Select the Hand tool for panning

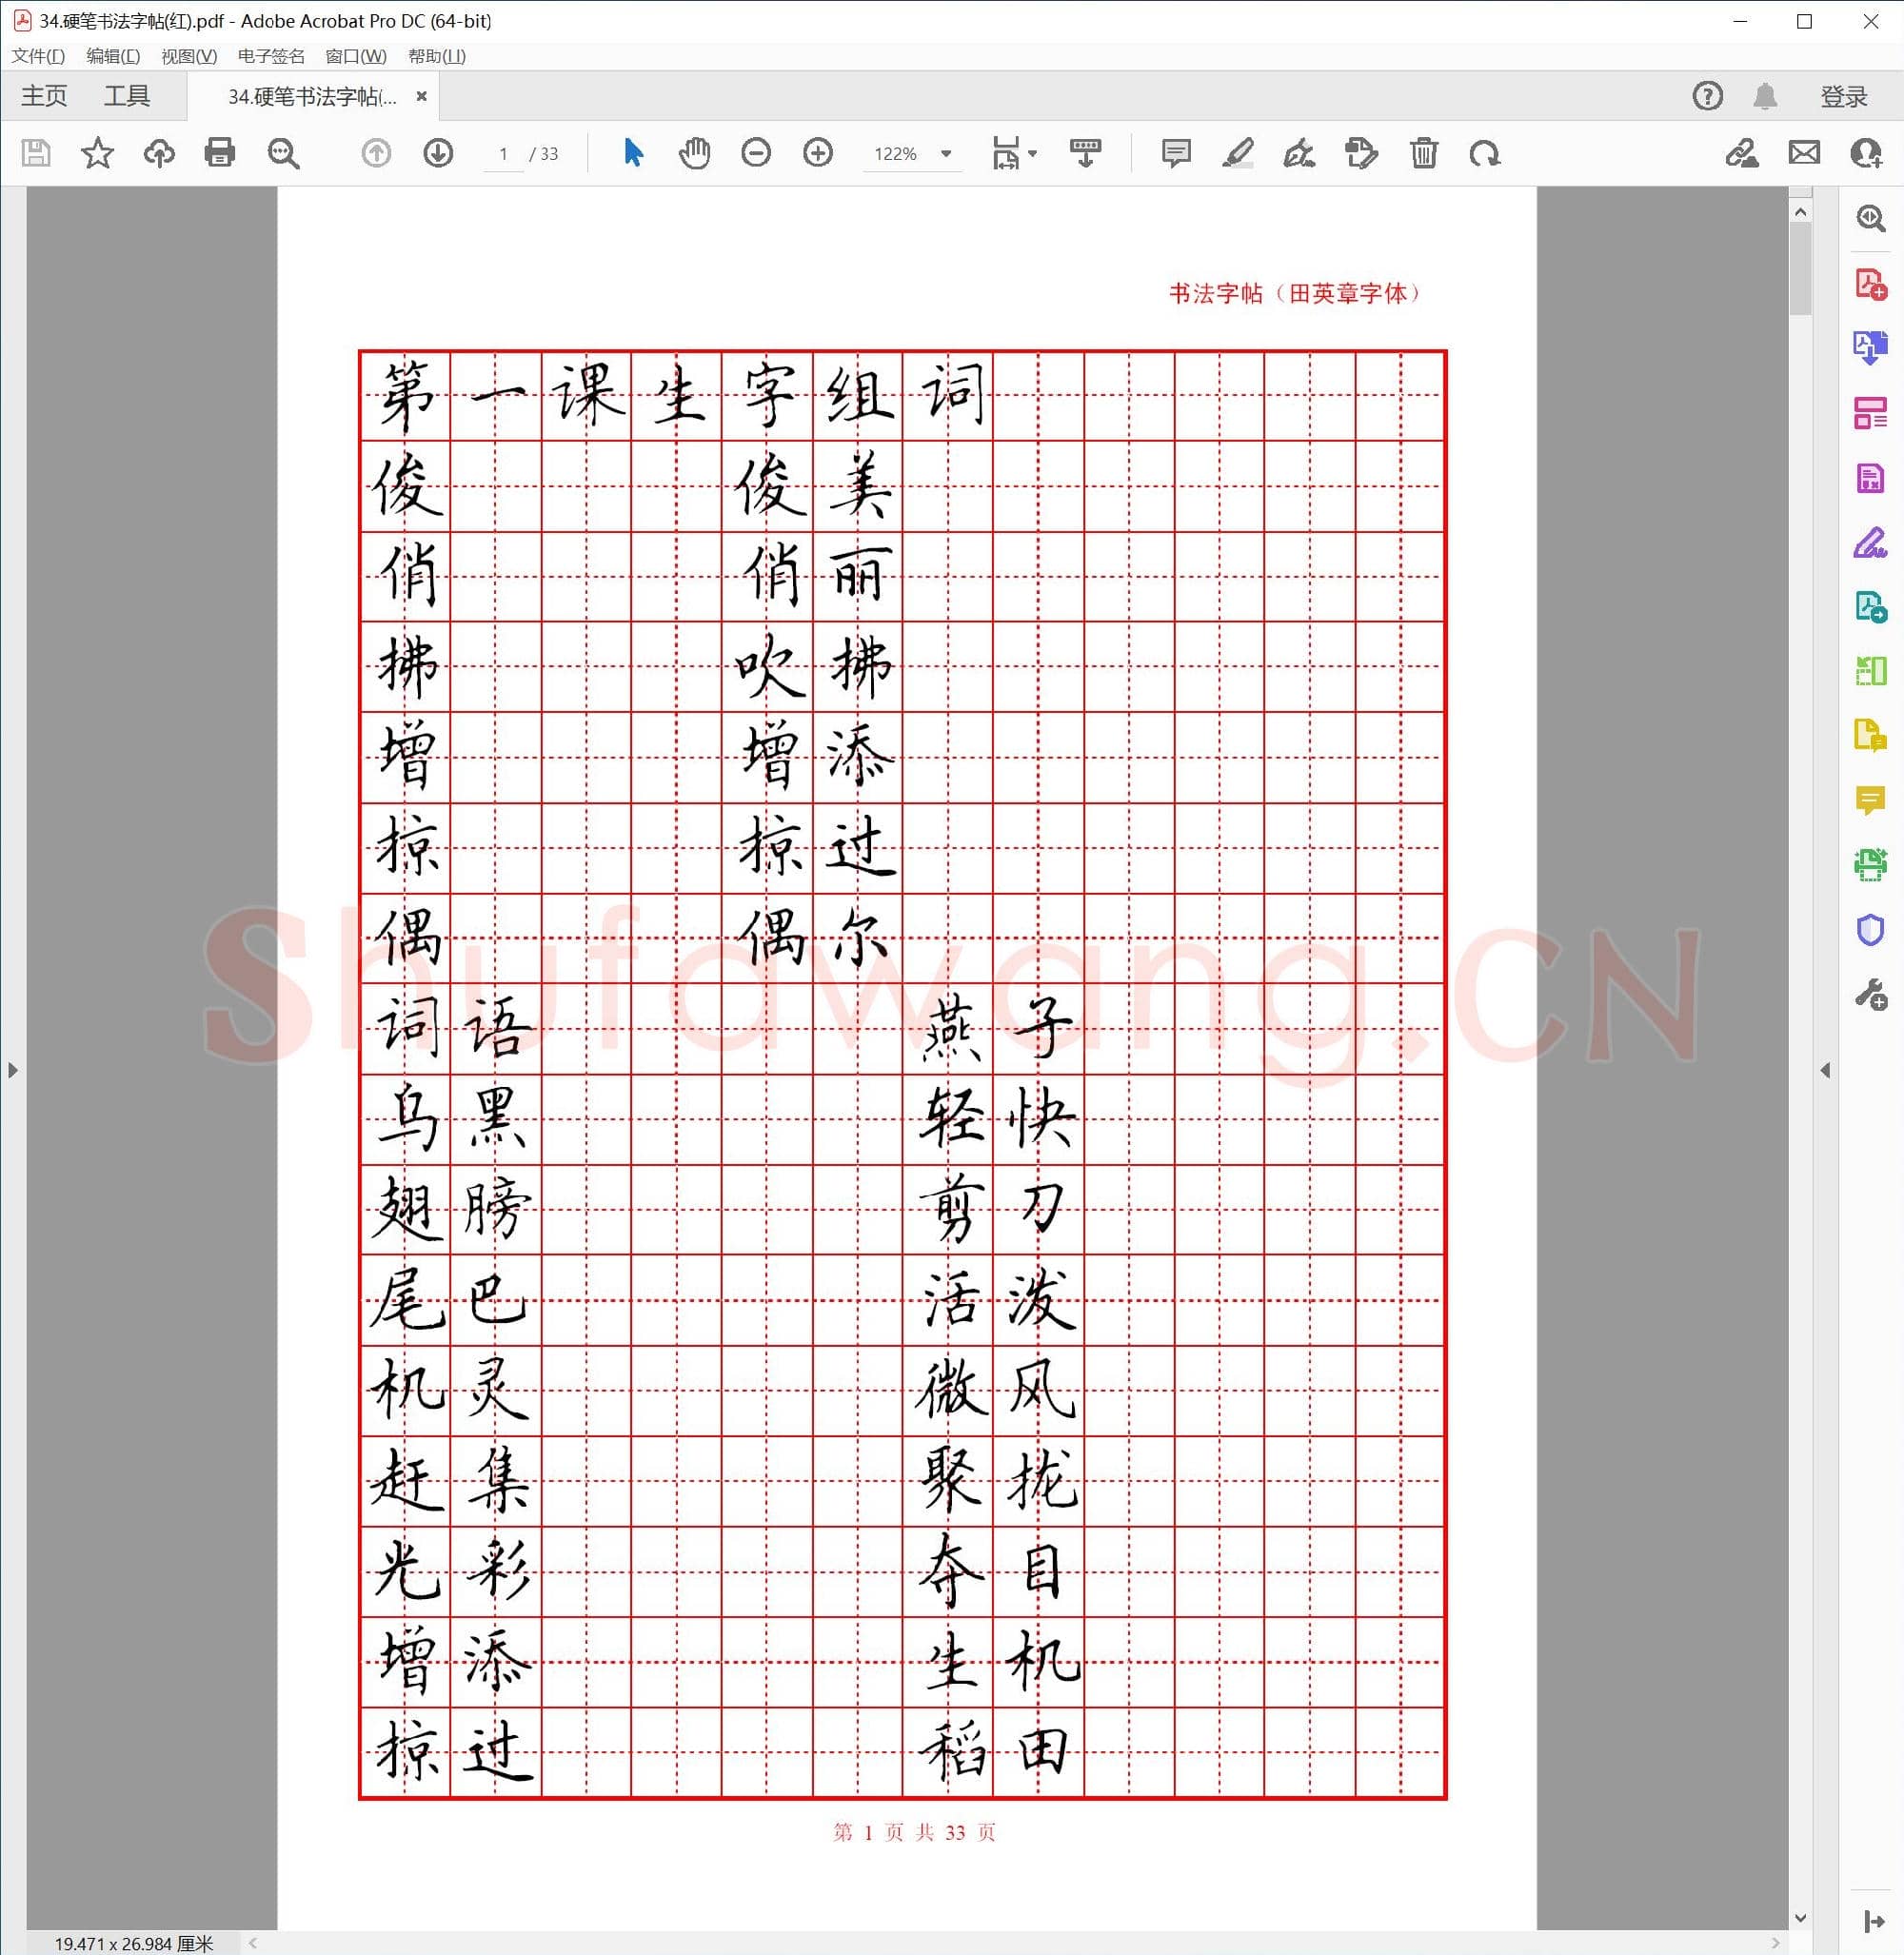pos(695,154)
